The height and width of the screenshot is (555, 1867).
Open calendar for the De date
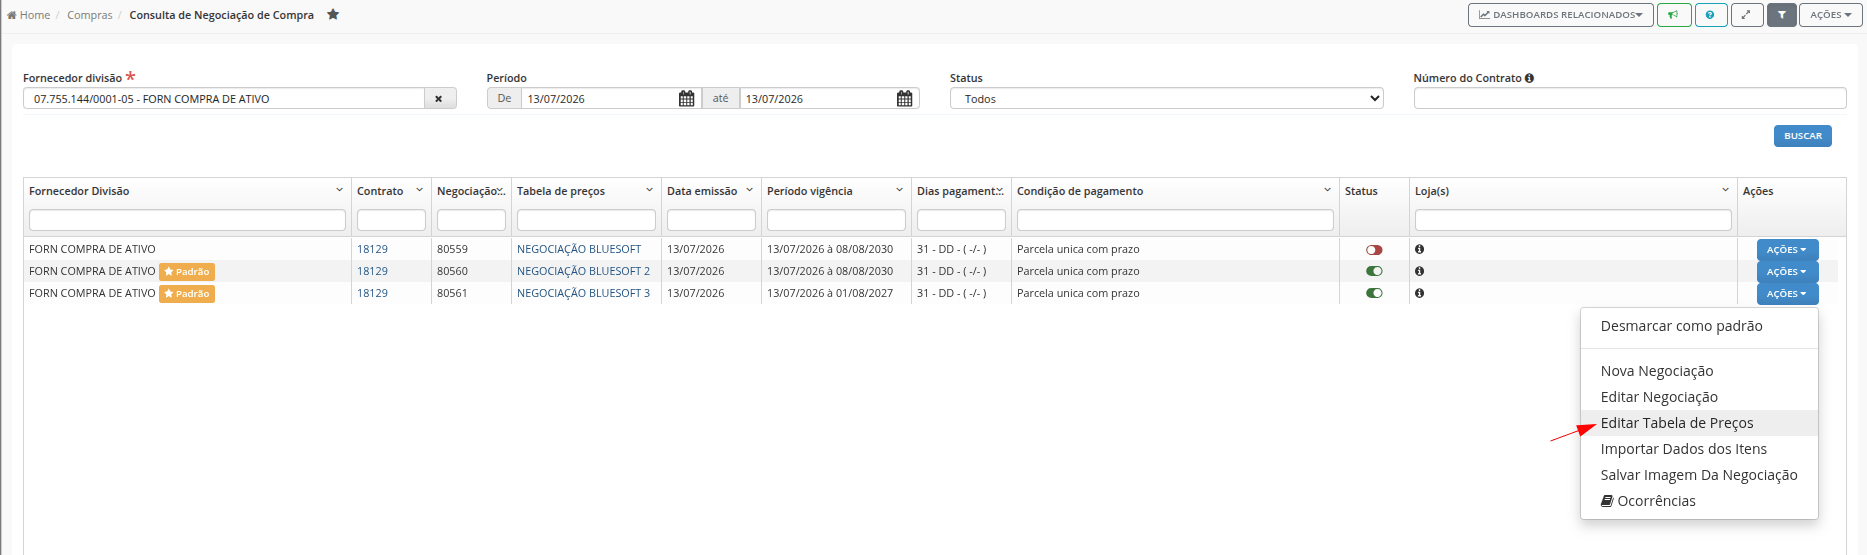[x=687, y=98]
